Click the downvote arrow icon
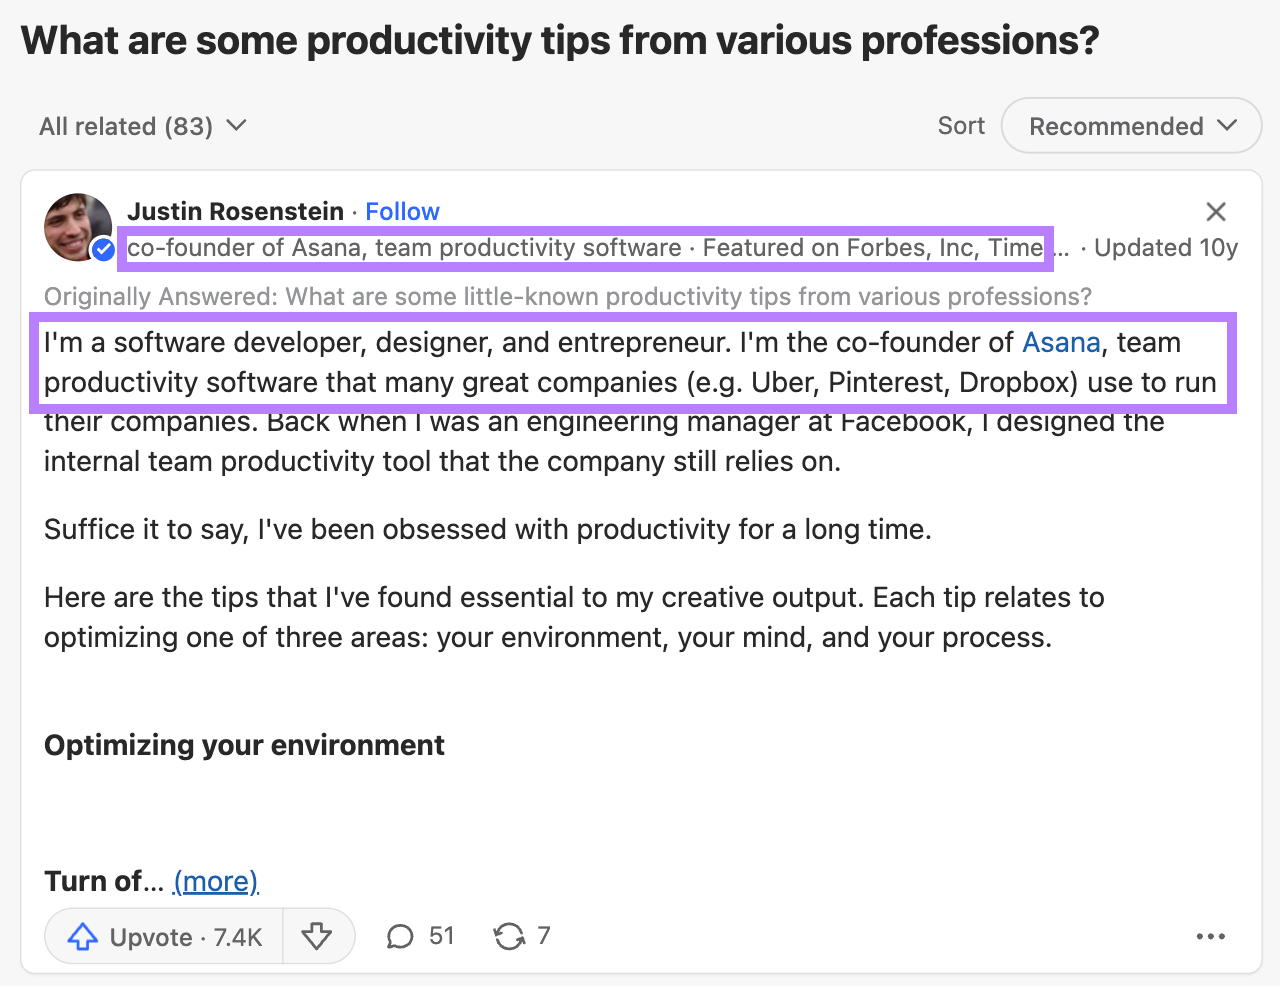The image size is (1280, 986). 318,936
